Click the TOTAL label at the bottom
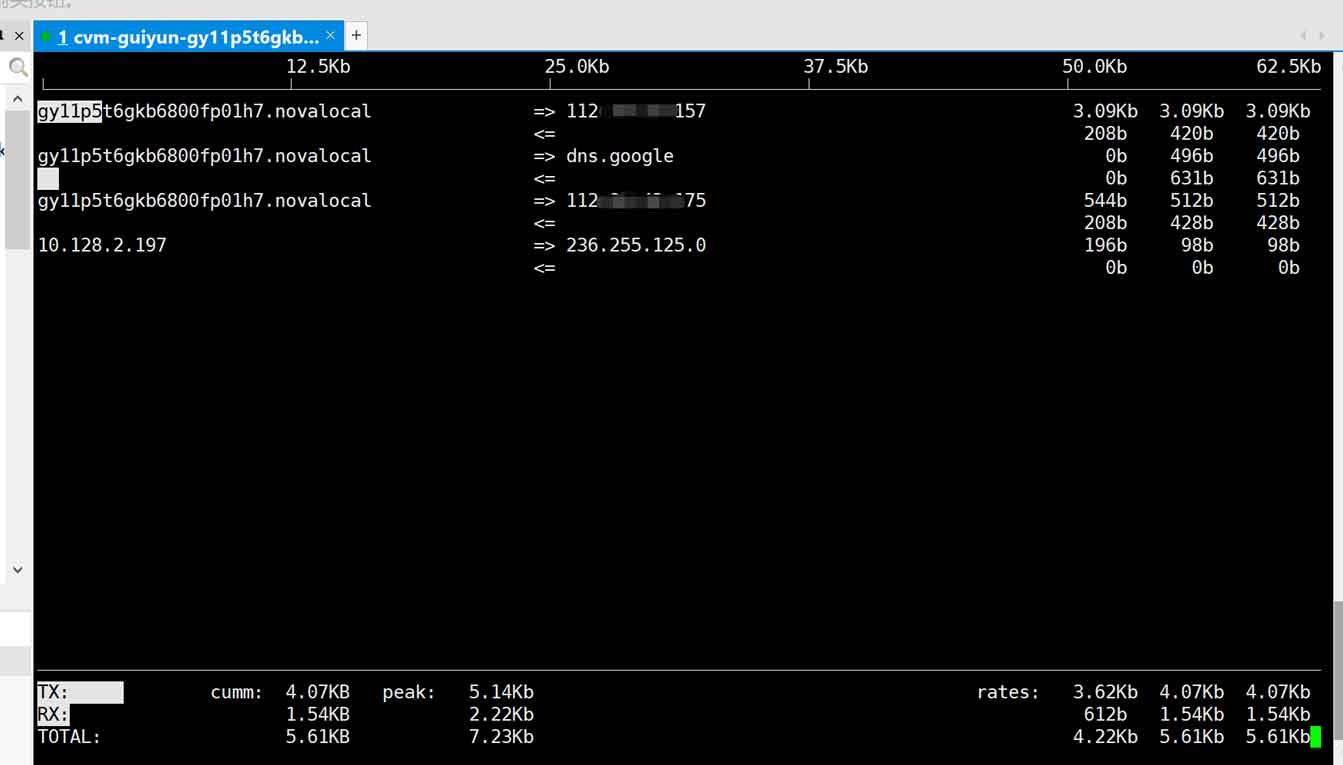The width and height of the screenshot is (1343, 765). pyautogui.click(x=69, y=737)
